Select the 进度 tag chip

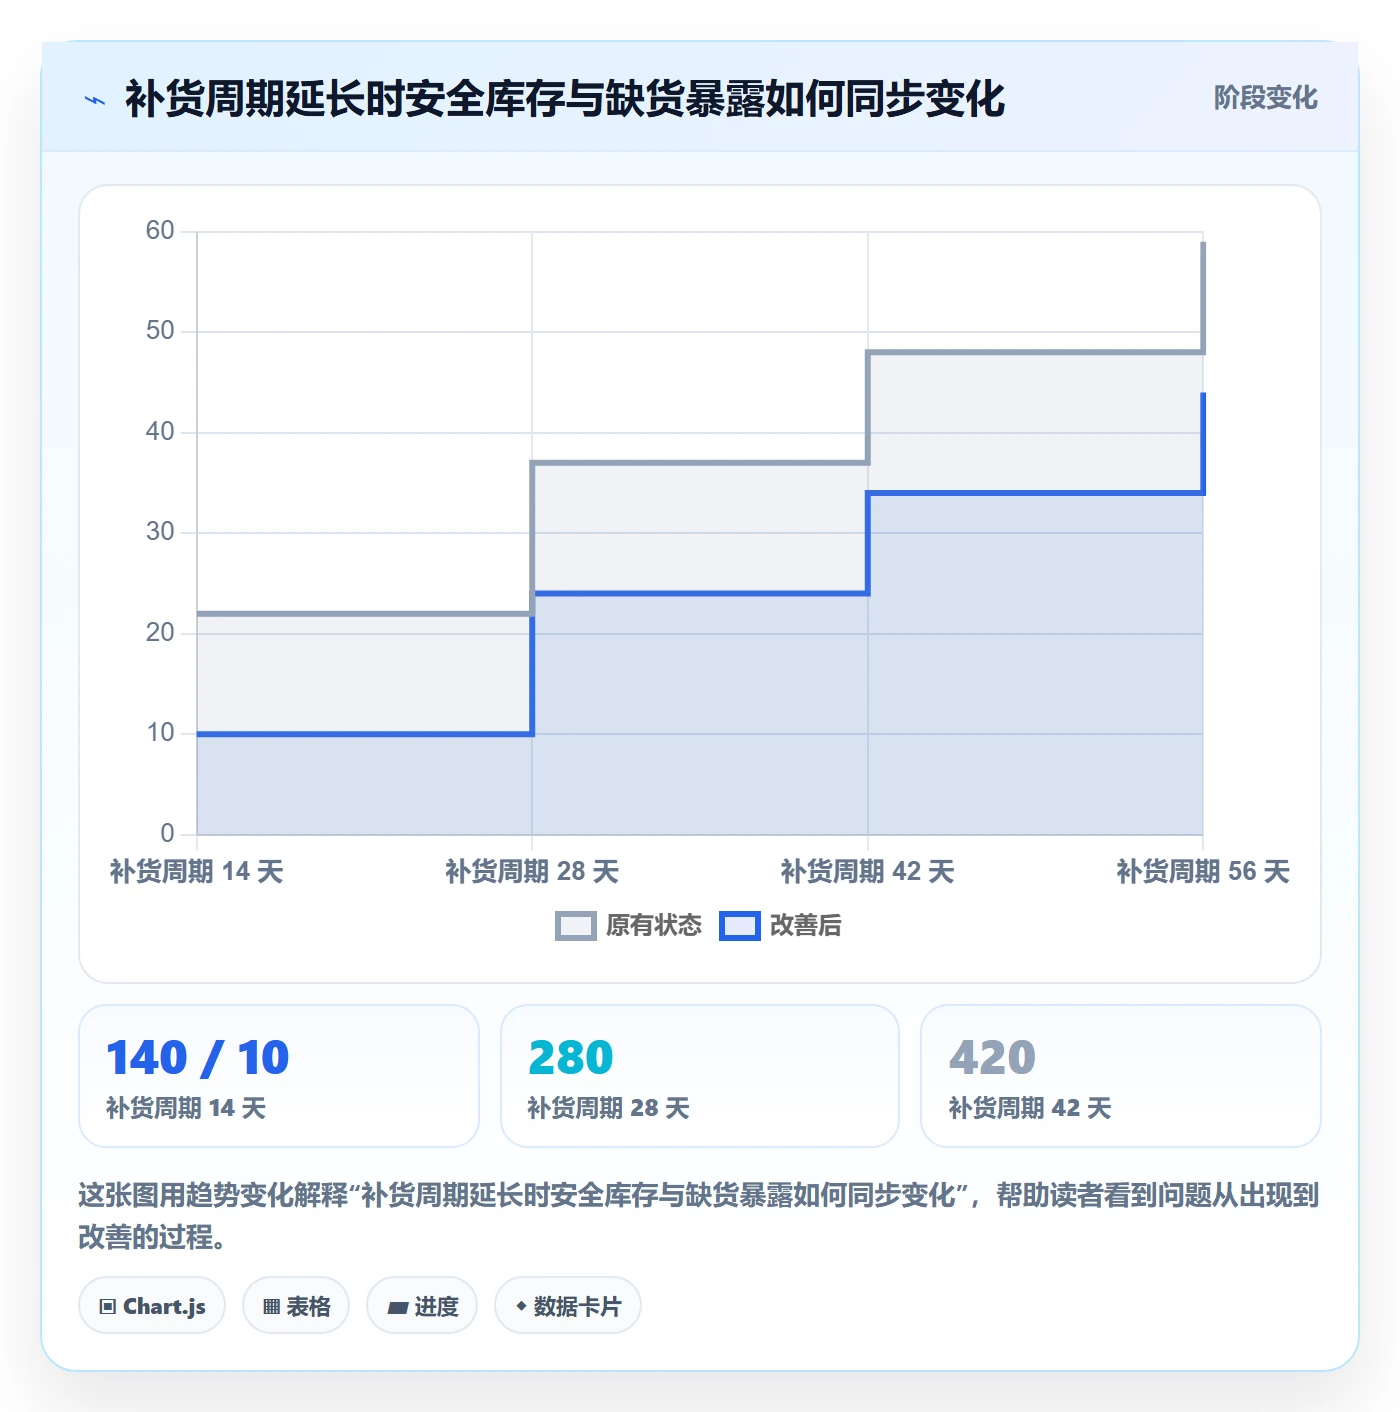point(422,1305)
